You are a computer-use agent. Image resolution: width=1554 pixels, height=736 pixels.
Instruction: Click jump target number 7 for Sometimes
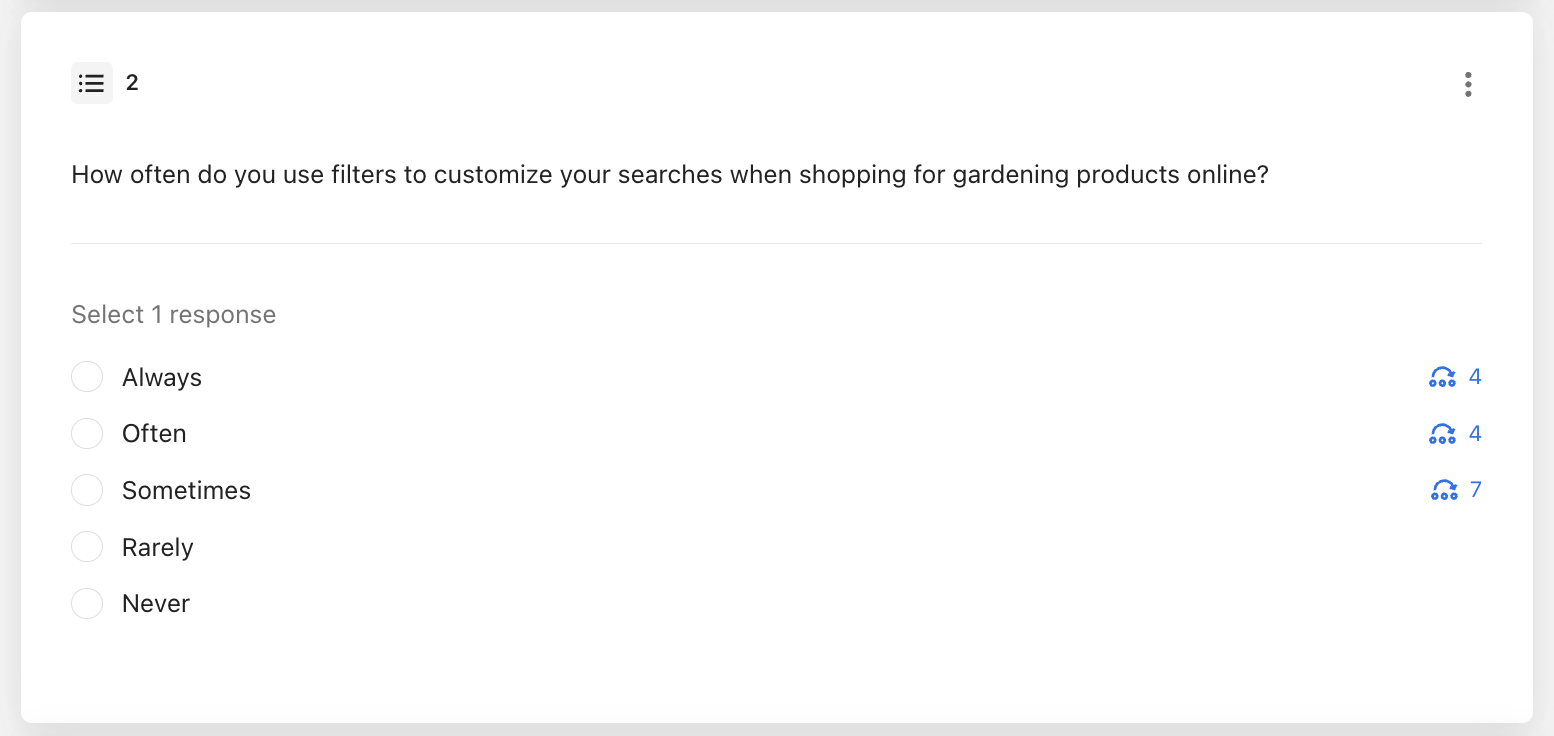click(x=1476, y=490)
